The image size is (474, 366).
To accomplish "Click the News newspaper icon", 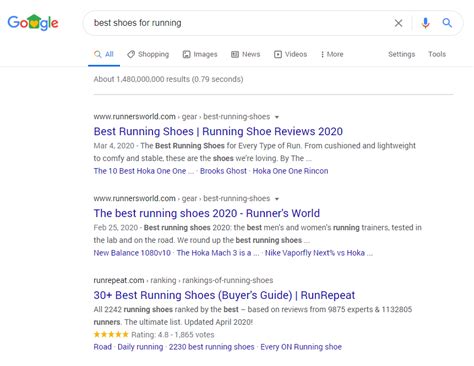I will pos(235,54).
